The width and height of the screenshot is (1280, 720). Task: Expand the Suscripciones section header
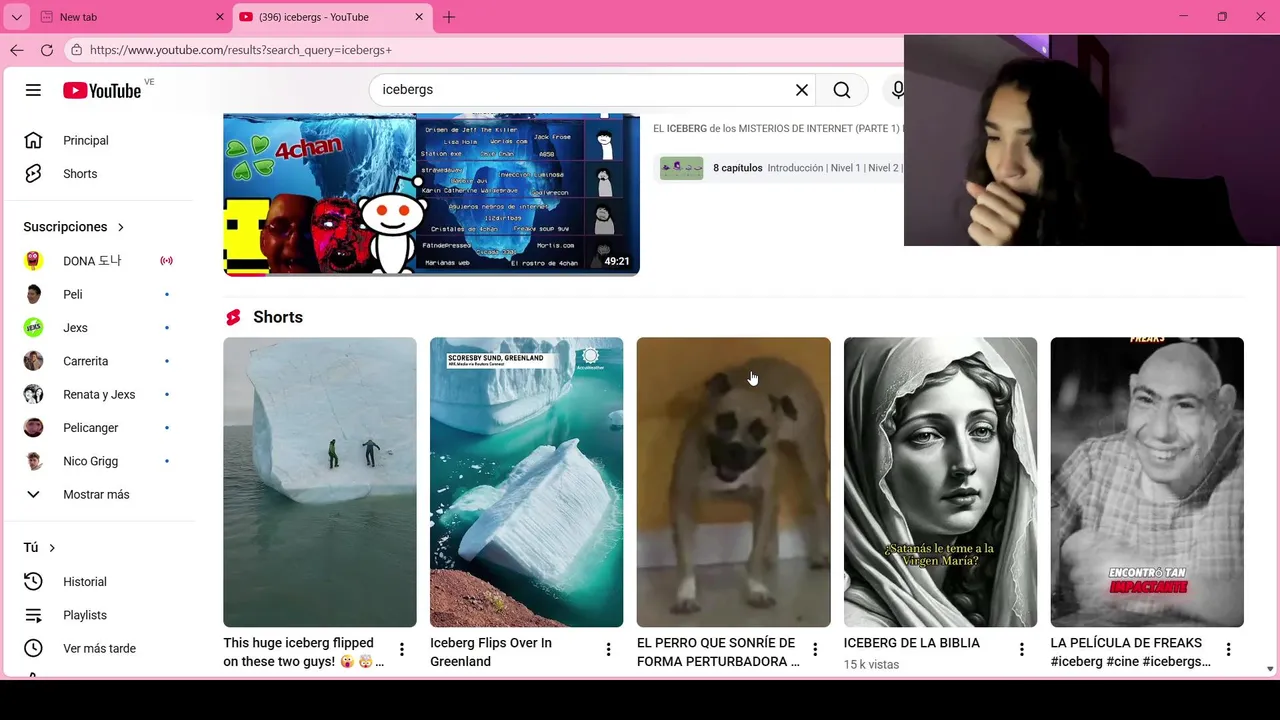74,227
